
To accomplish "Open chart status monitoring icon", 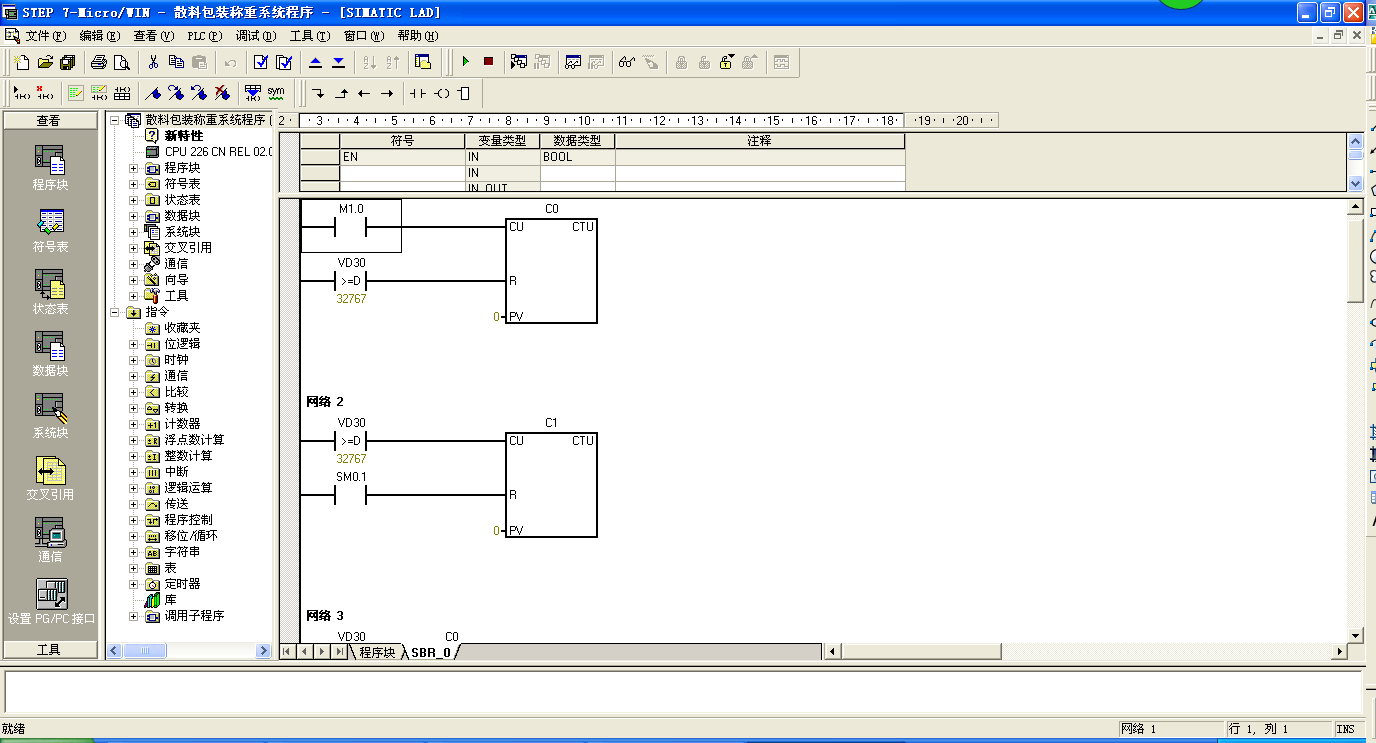I will pyautogui.click(x=573, y=62).
